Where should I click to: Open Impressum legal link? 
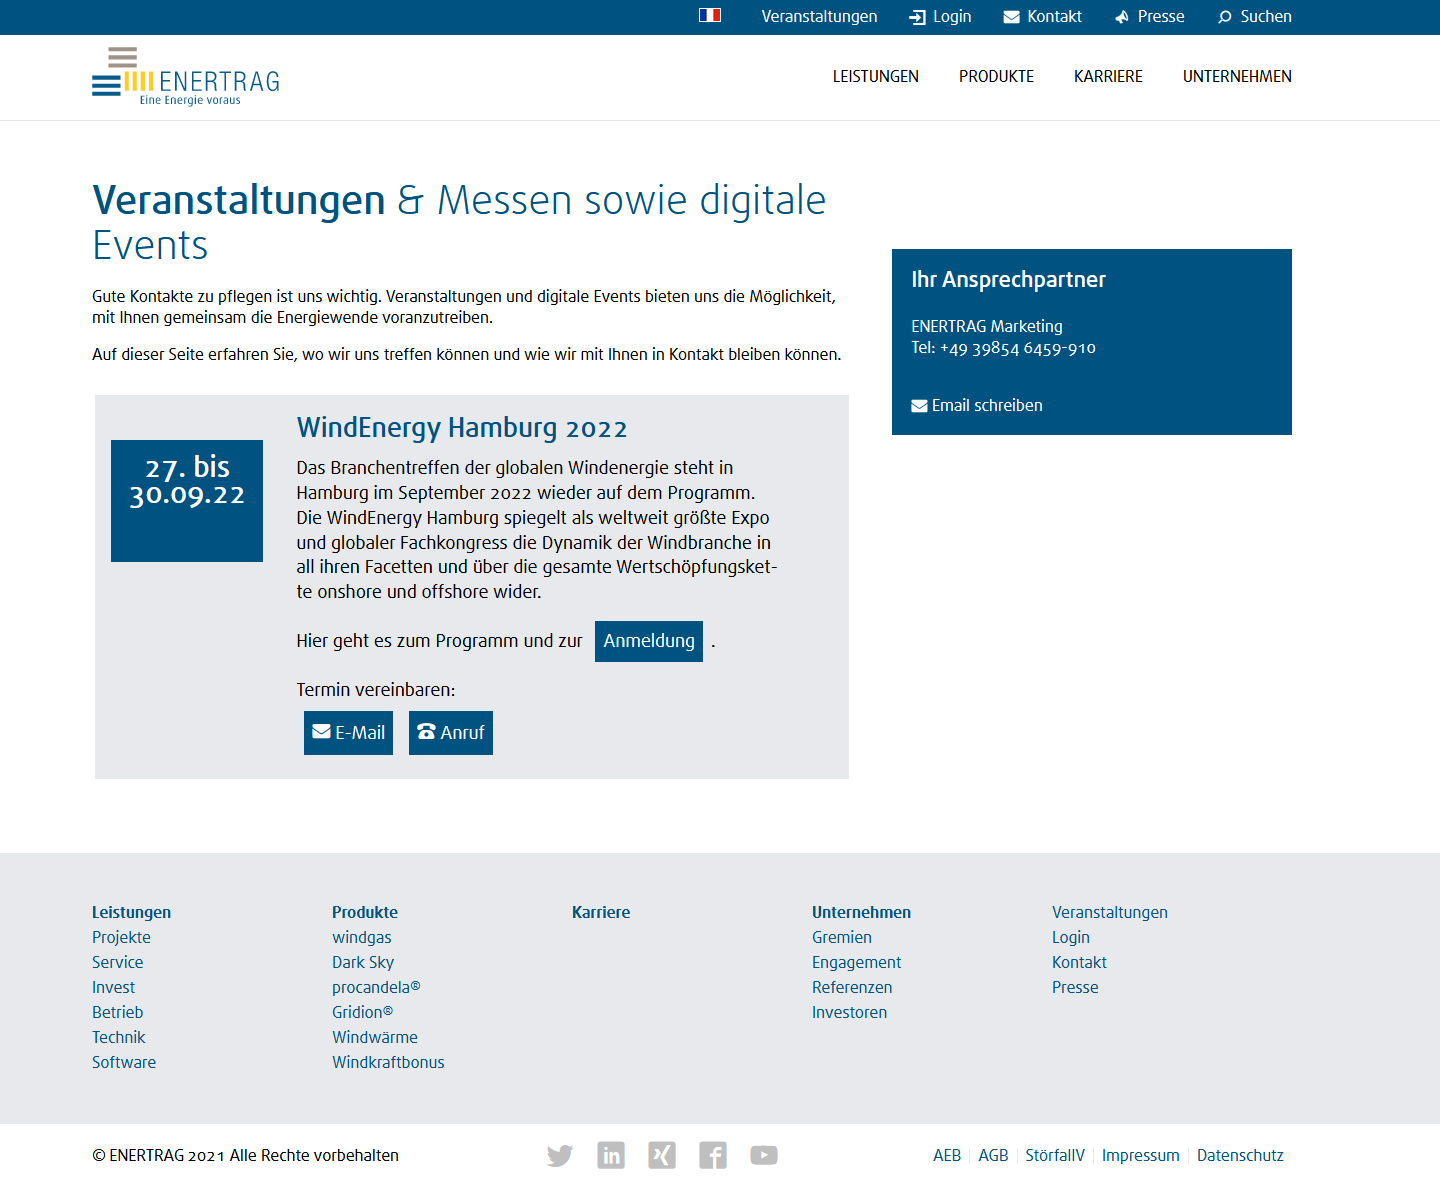point(1141,1155)
